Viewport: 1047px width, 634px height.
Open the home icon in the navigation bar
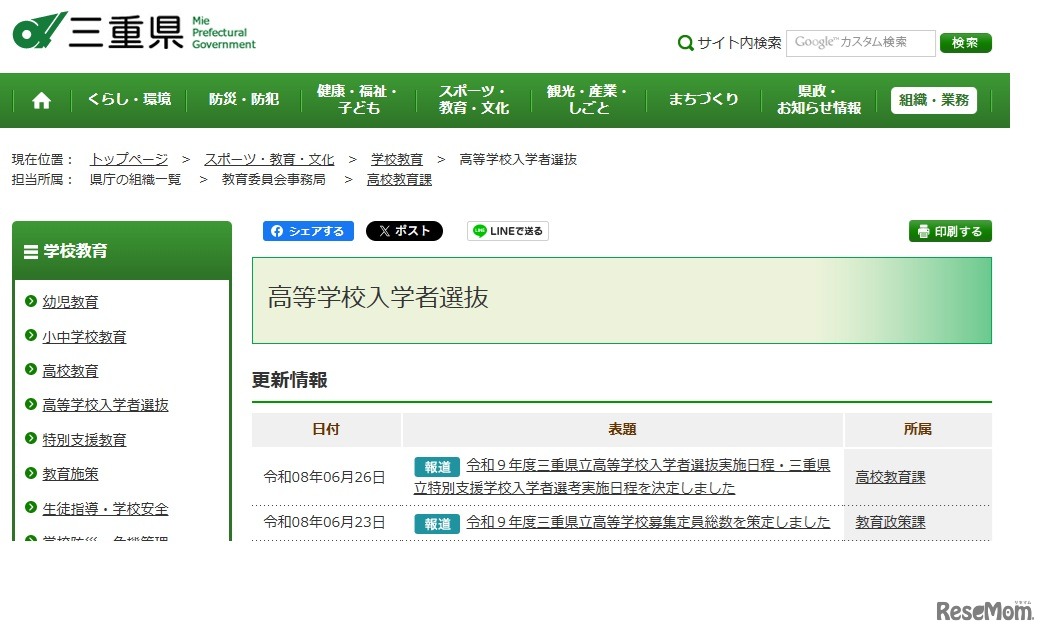[x=41, y=100]
